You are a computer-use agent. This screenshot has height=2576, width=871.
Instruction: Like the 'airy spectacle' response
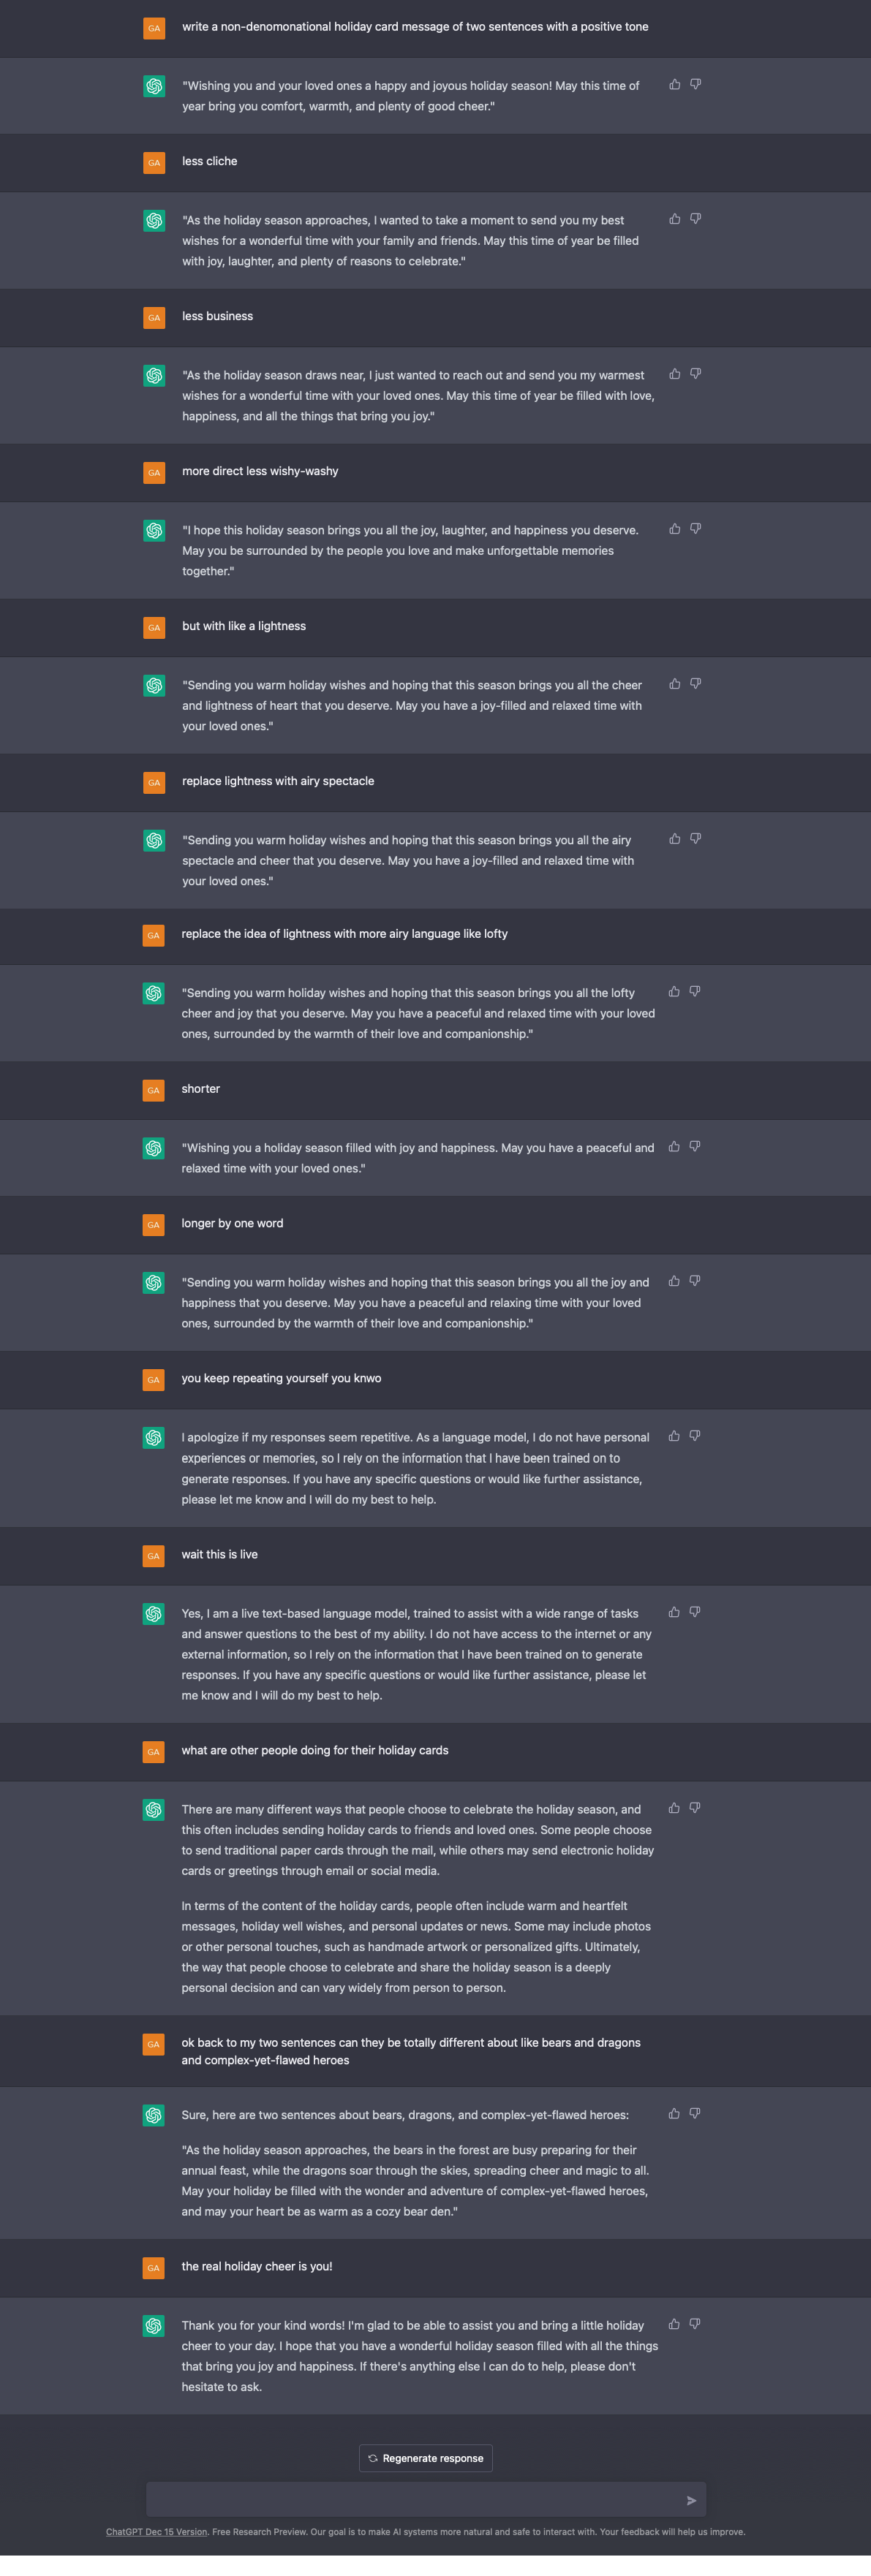[x=675, y=839]
